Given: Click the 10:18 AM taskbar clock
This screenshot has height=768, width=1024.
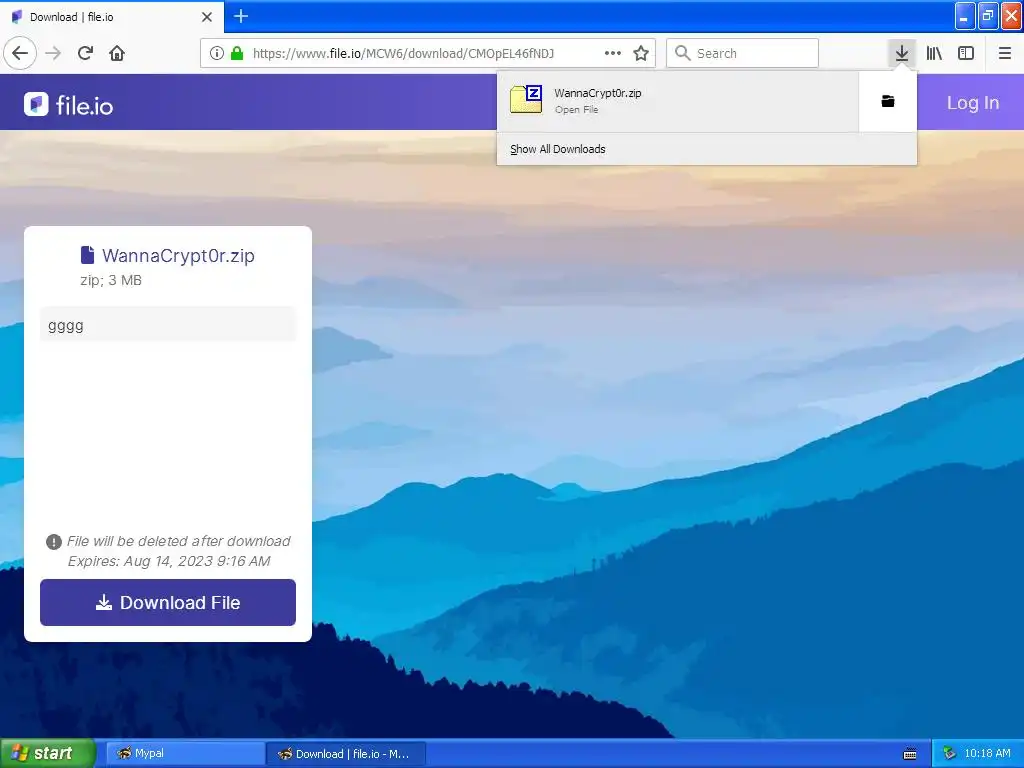Looking at the screenshot, I should 987,753.
